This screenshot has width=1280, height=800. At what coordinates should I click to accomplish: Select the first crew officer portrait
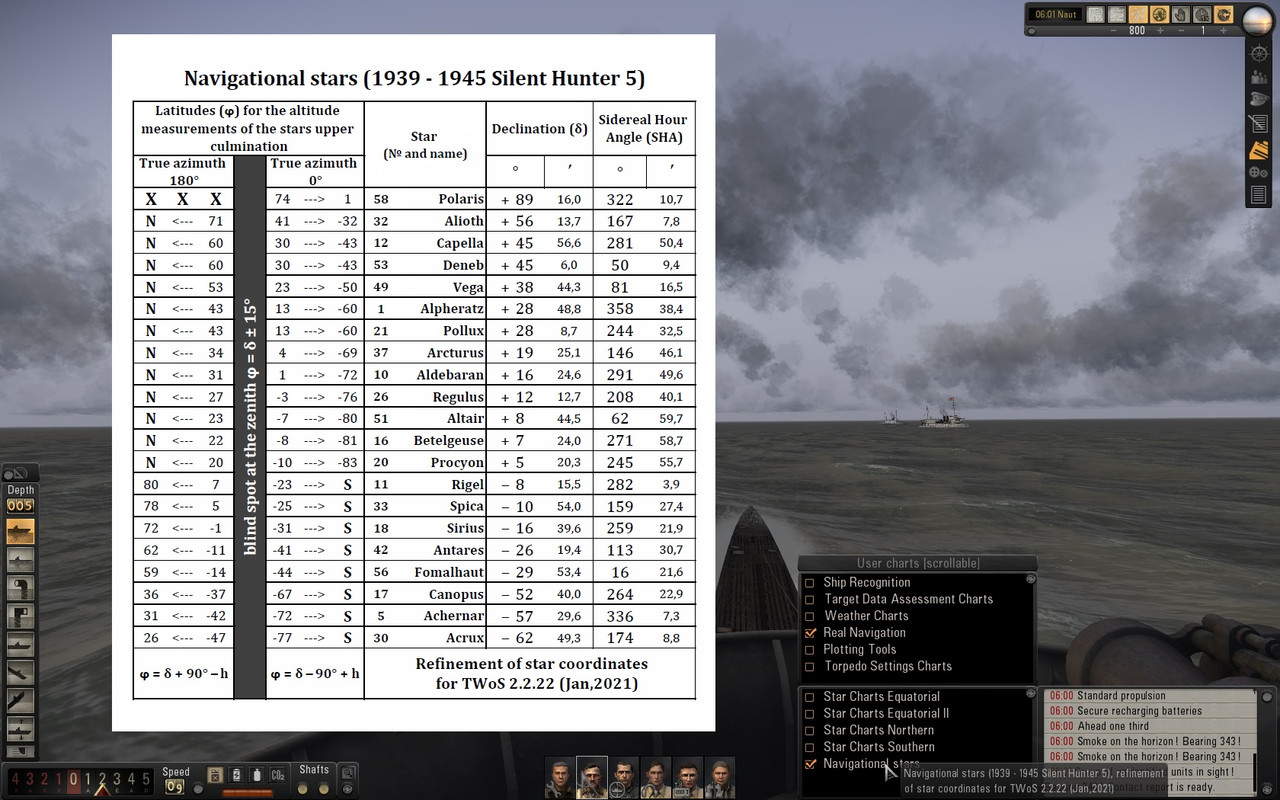[x=560, y=777]
